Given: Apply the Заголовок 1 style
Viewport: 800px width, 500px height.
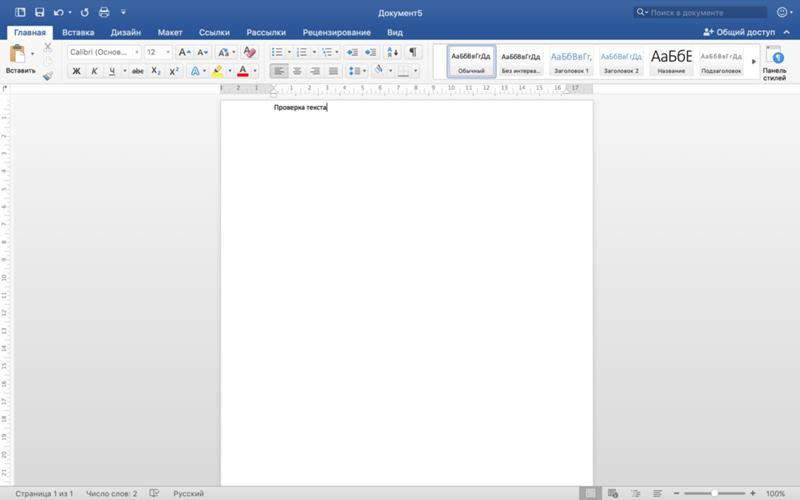Looking at the screenshot, I should 571,61.
